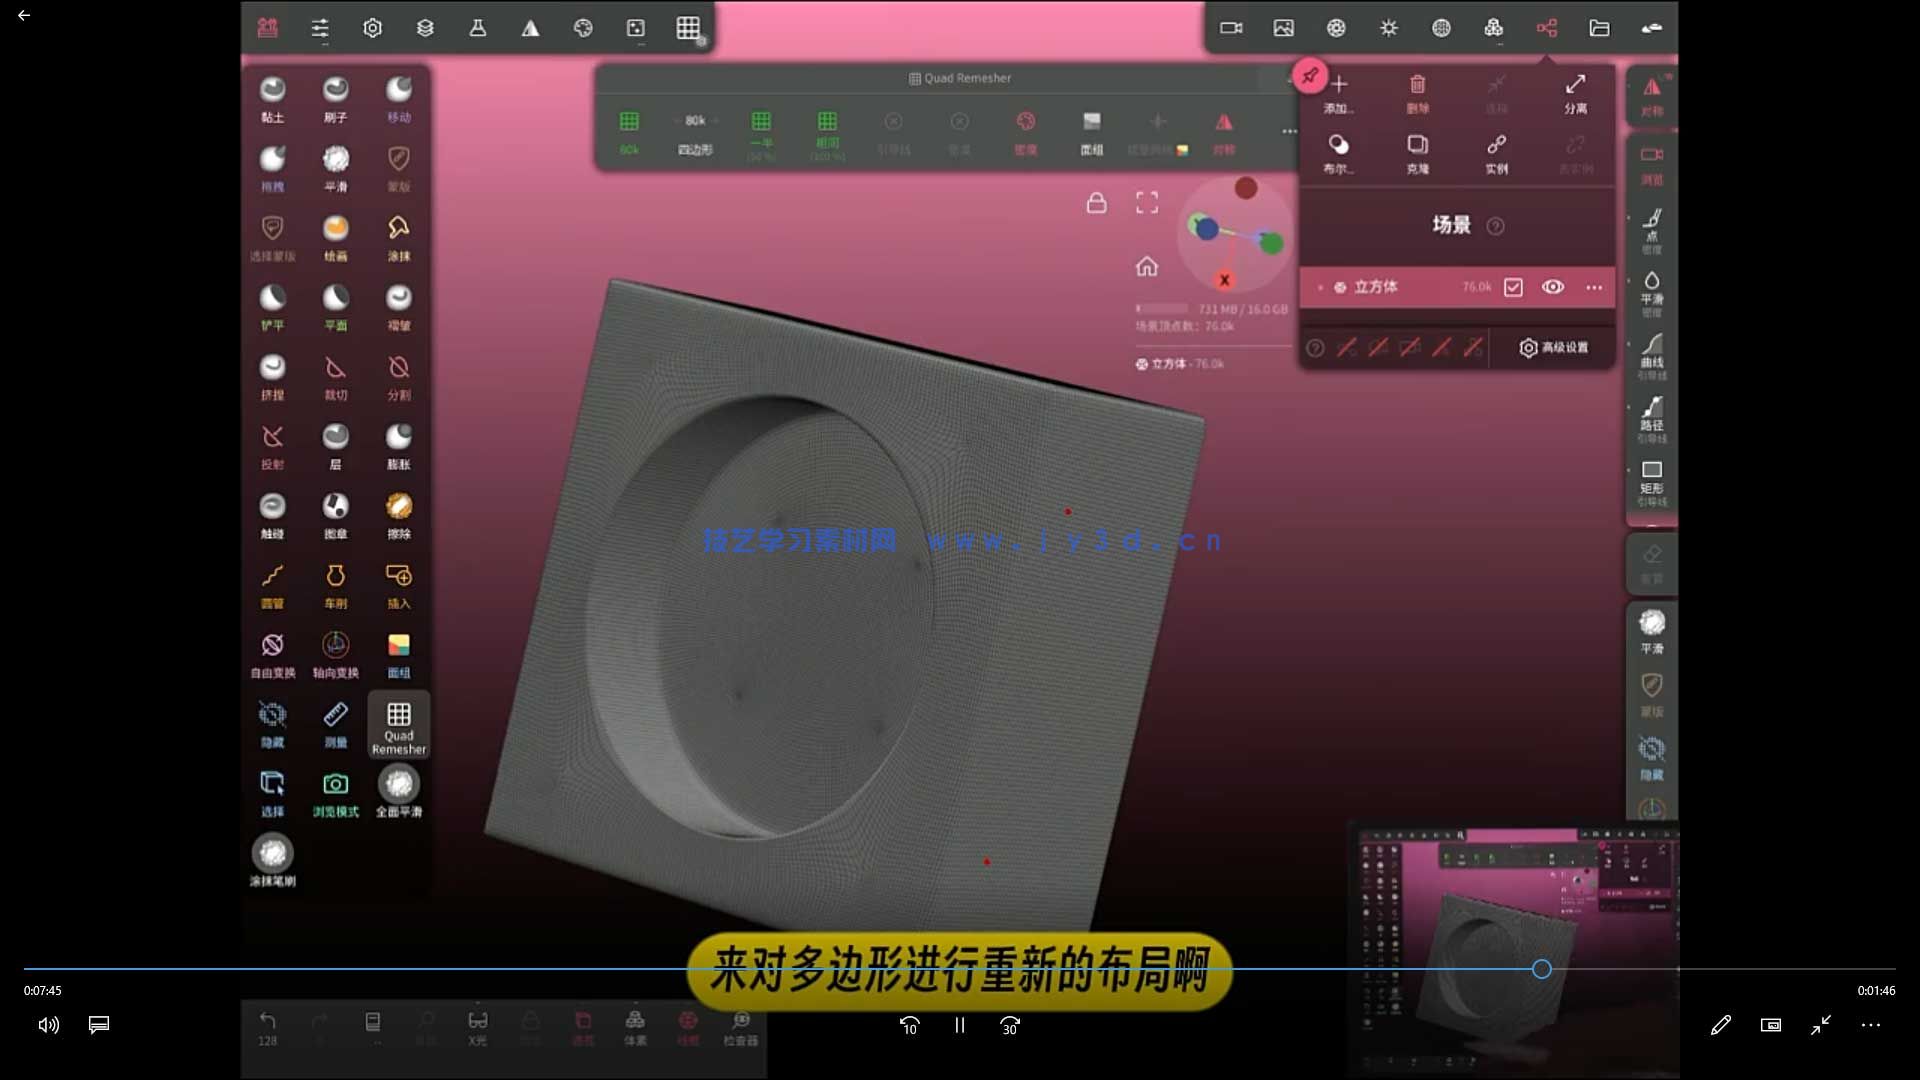Switch to the node graph tab in the top toolbar
Viewport: 1920px width, 1080px height.
pyautogui.click(x=1546, y=28)
